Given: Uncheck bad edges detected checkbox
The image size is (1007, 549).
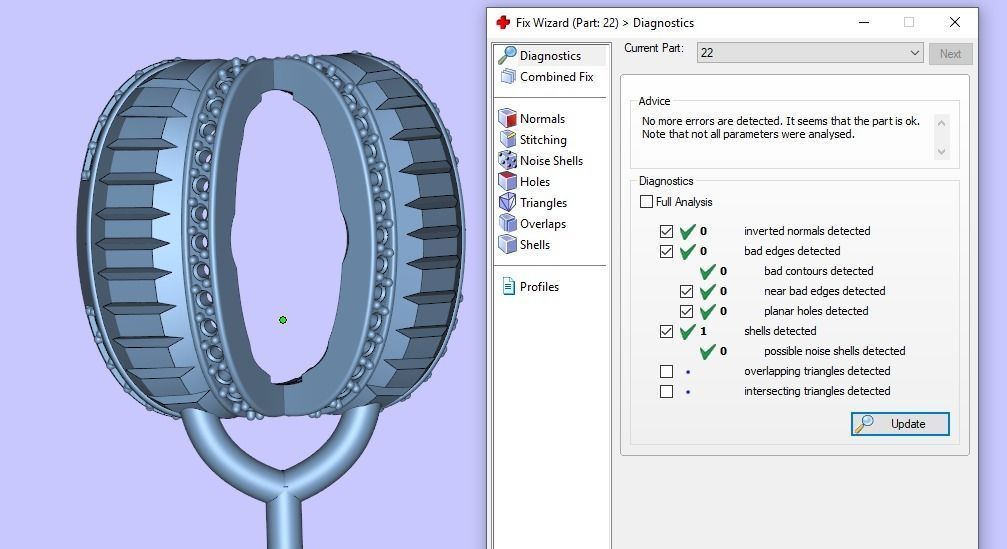Looking at the screenshot, I should tap(667, 251).
